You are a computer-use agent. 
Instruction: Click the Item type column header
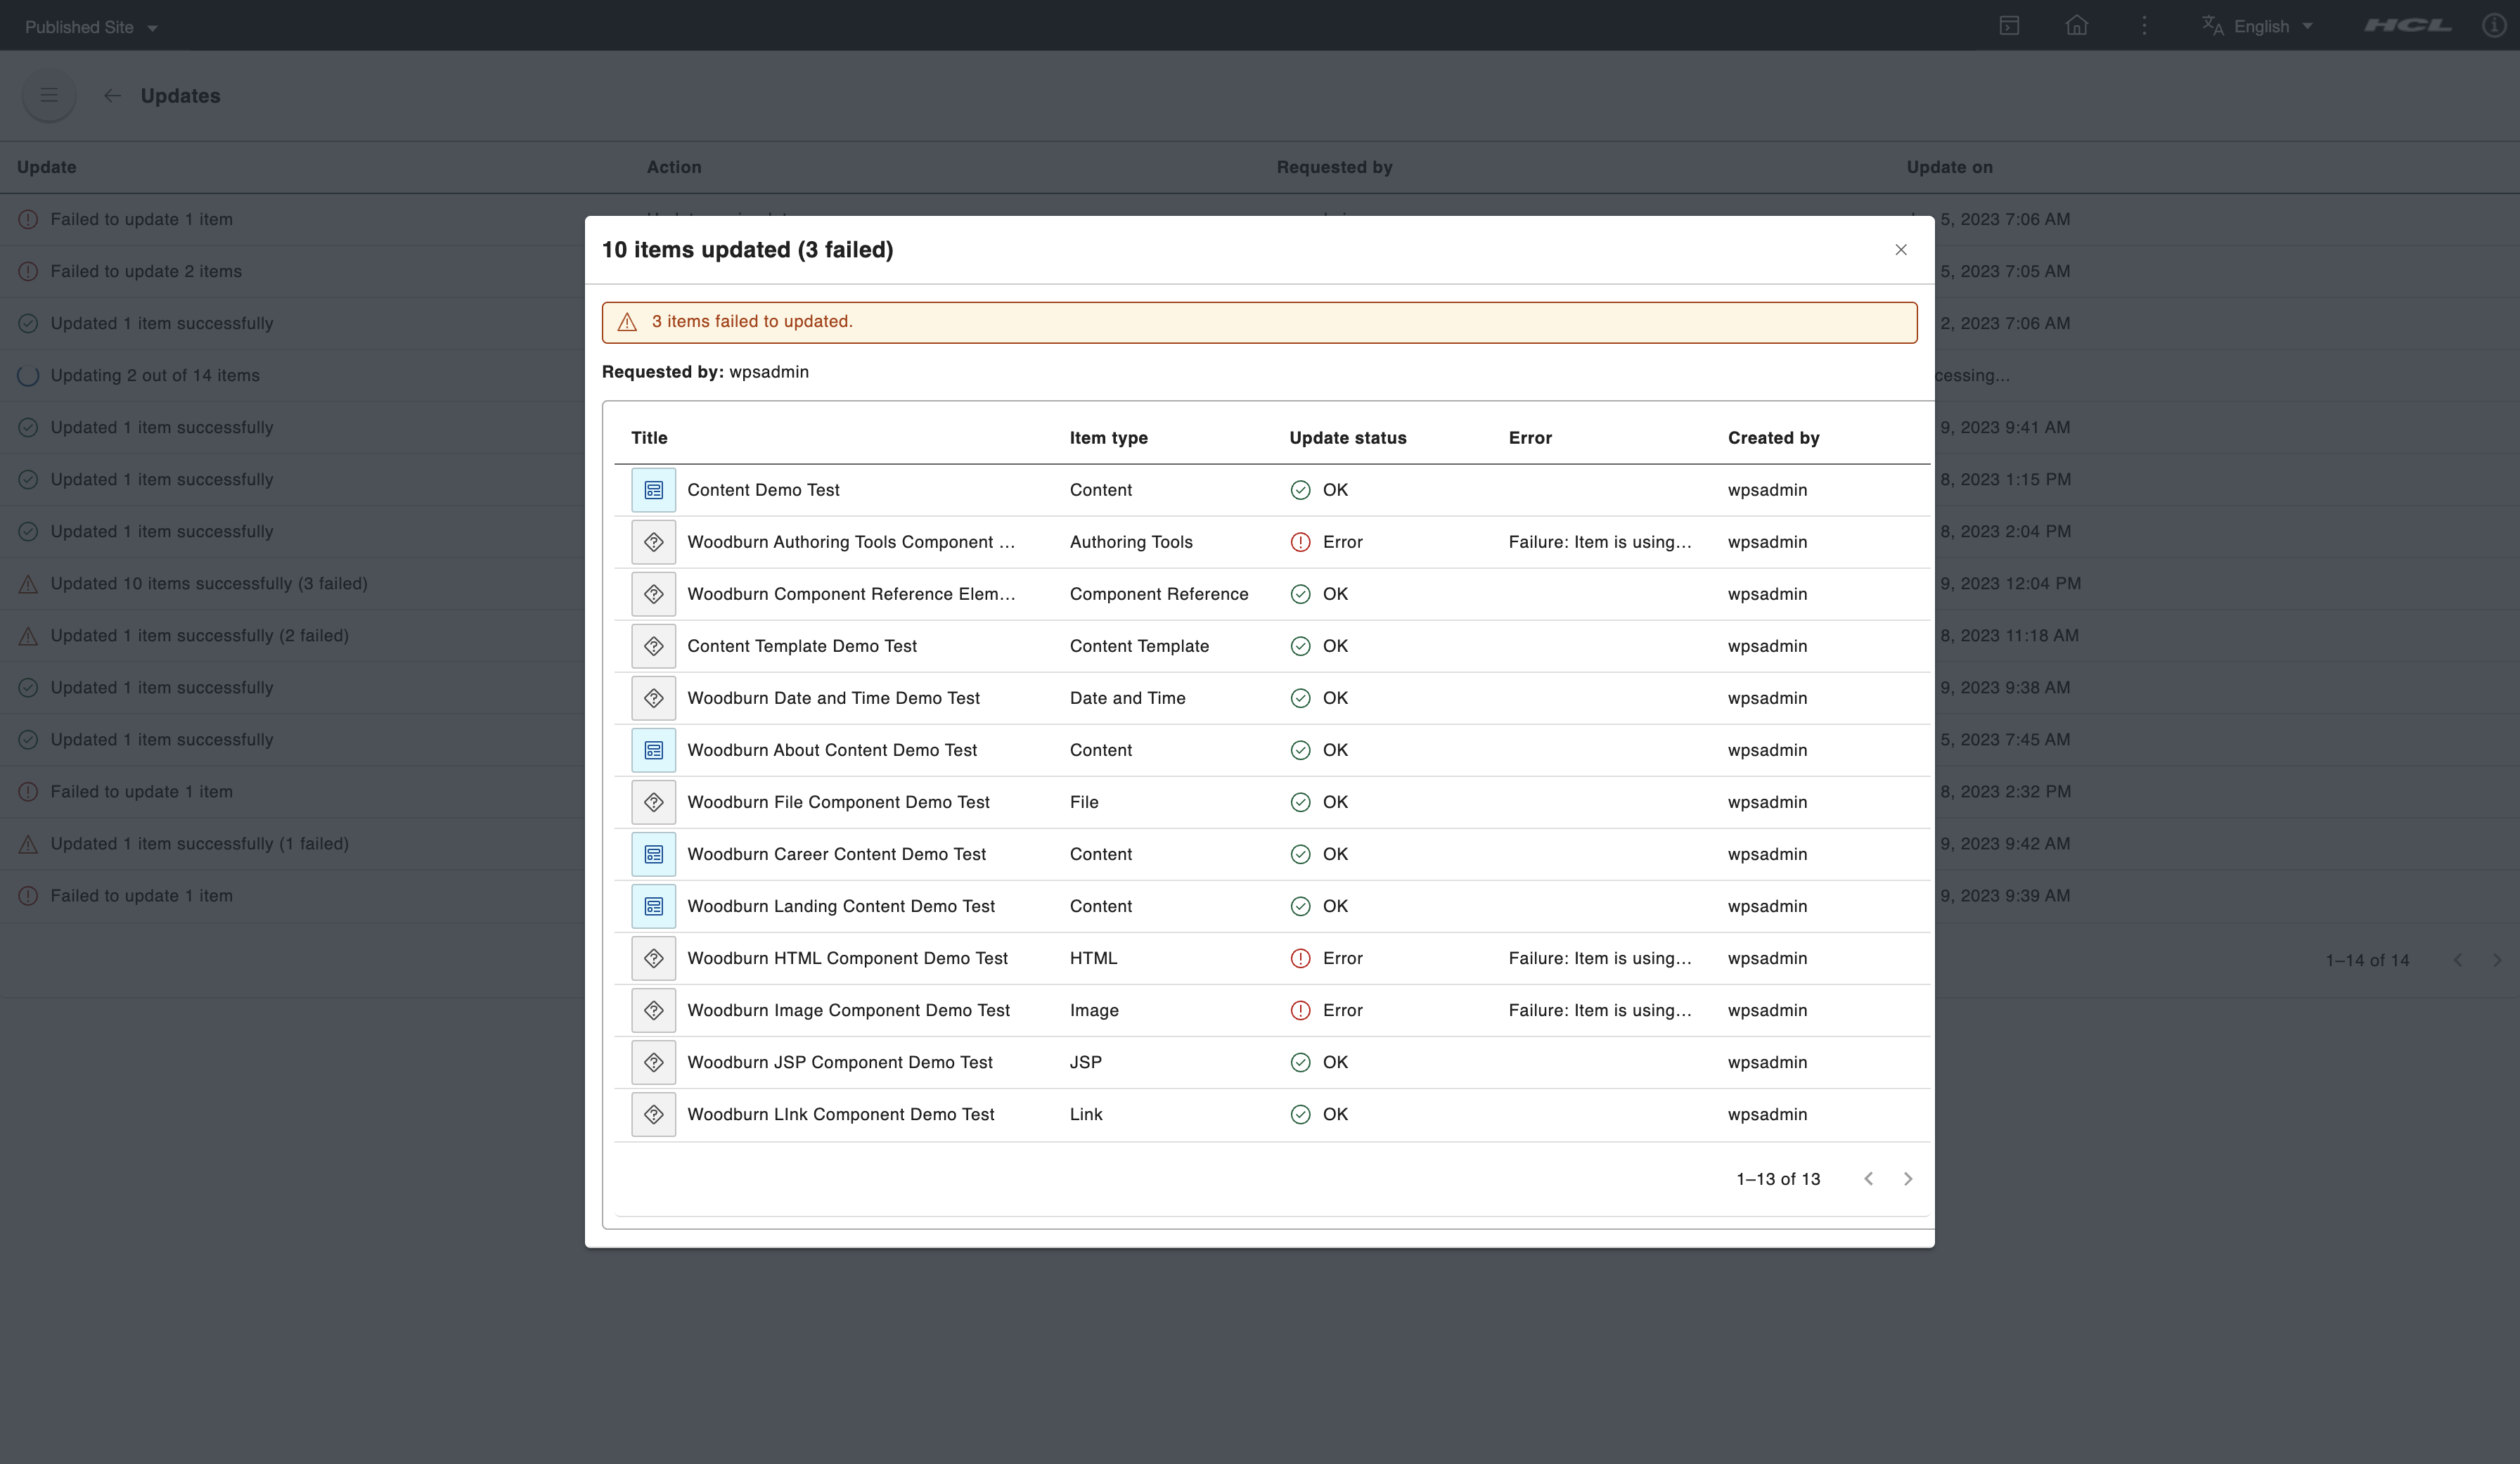click(1108, 438)
